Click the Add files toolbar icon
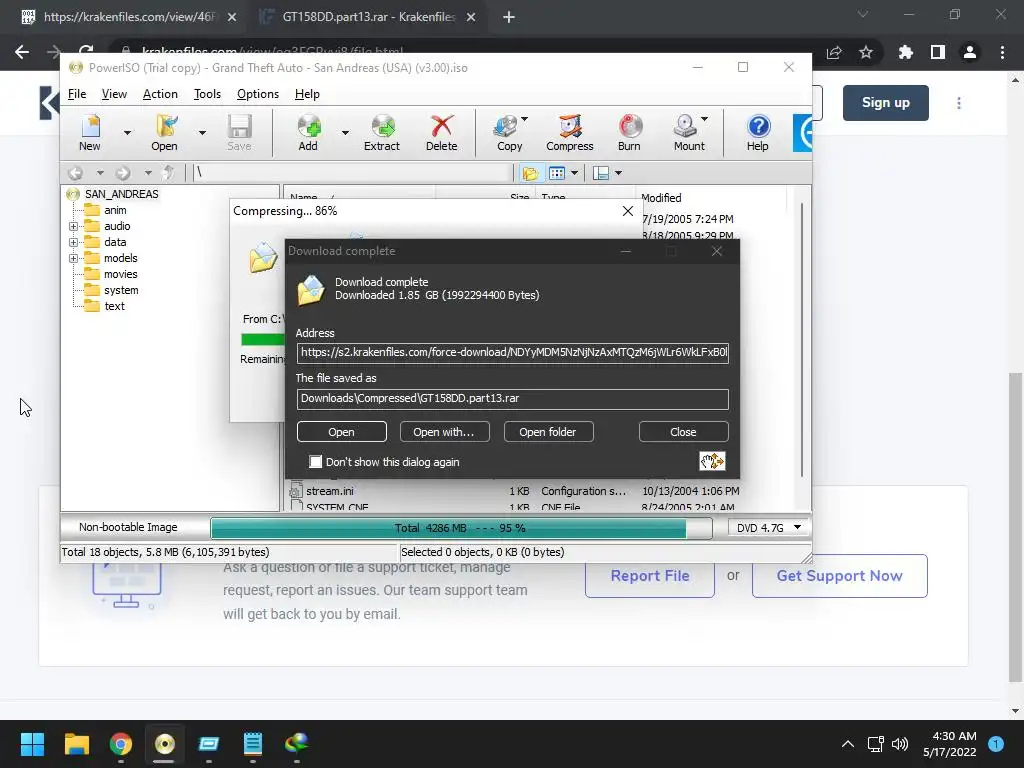Viewport: 1024px width, 768px height. pos(308,133)
